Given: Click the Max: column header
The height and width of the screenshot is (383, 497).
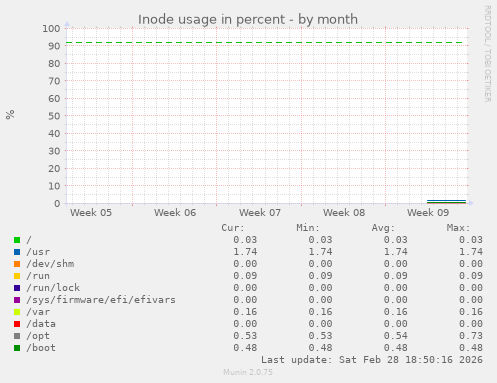Looking at the screenshot, I should click(458, 228).
